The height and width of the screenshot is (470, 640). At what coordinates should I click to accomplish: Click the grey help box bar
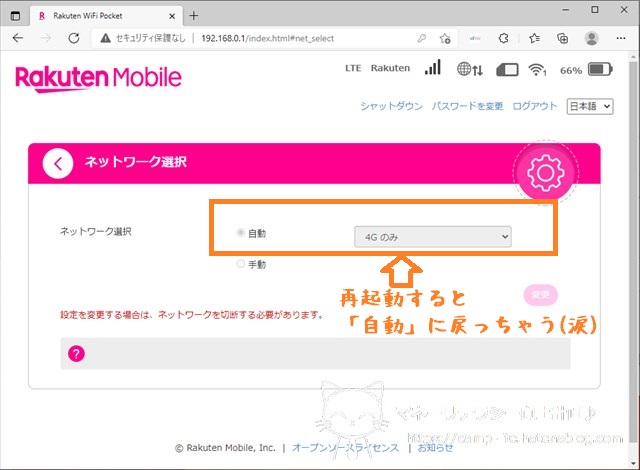coord(315,354)
